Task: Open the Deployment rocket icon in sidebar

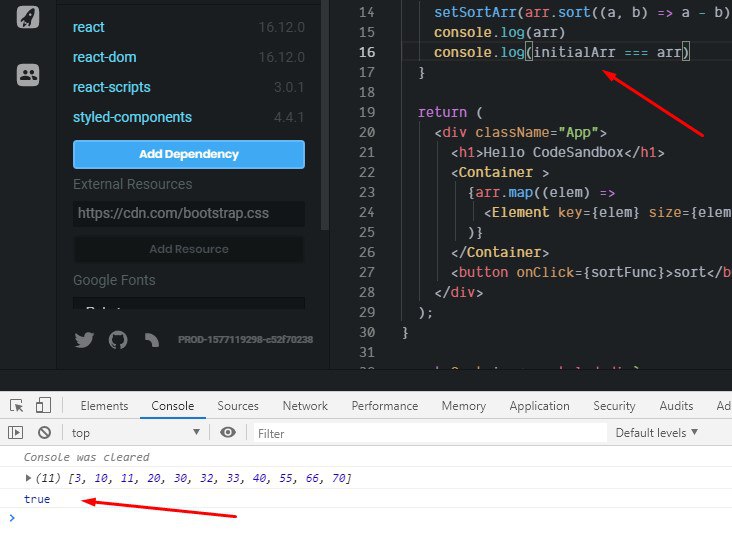Action: [x=28, y=17]
